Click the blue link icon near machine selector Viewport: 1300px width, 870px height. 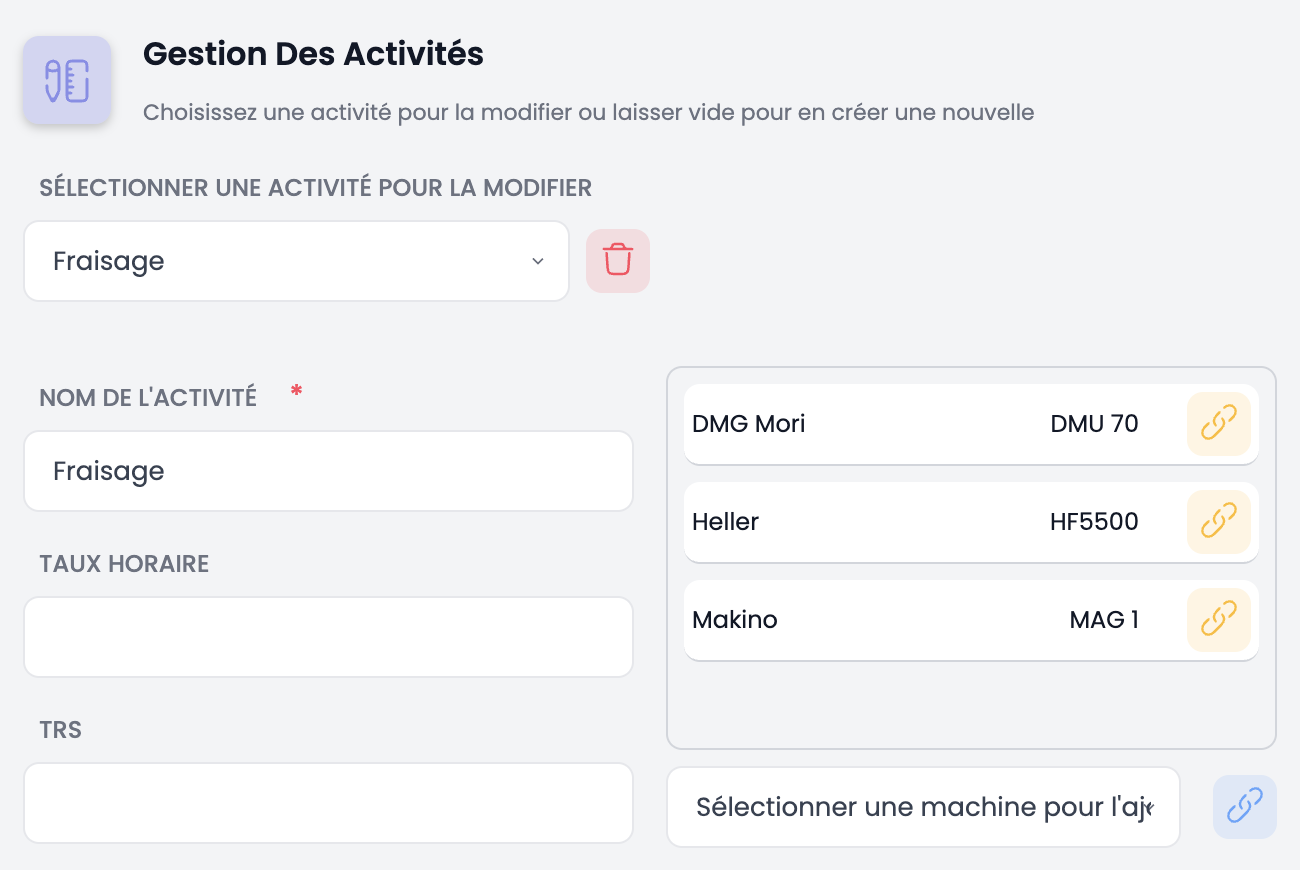click(x=1244, y=806)
